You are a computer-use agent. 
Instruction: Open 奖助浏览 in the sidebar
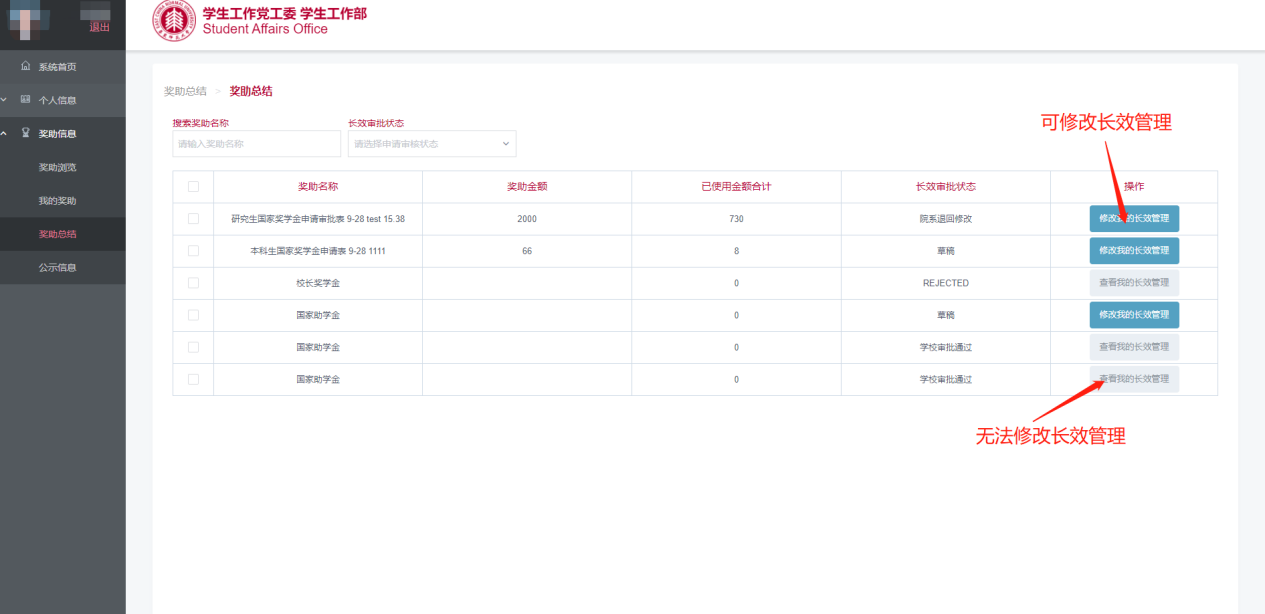click(x=57, y=167)
